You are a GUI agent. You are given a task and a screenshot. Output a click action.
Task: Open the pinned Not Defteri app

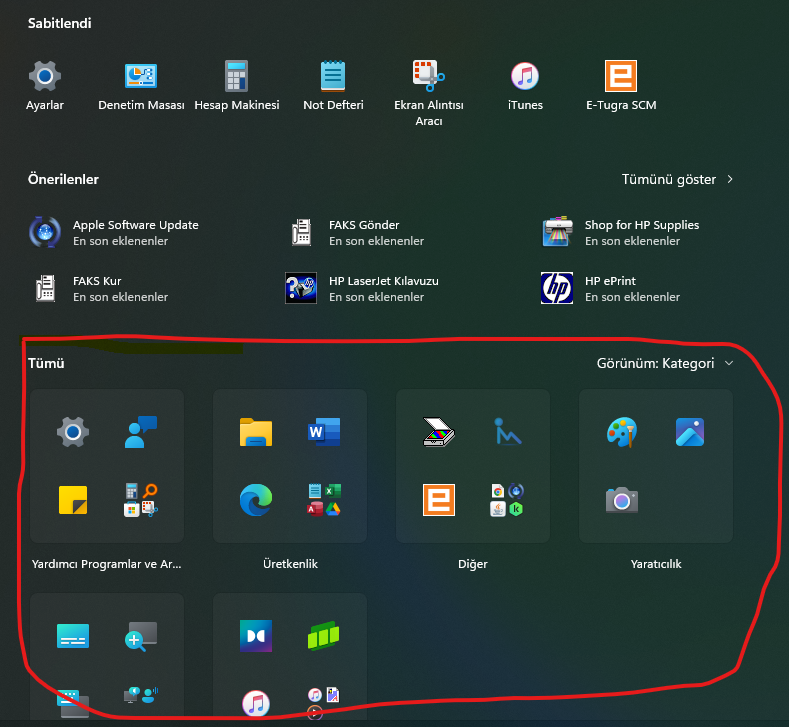point(333,86)
